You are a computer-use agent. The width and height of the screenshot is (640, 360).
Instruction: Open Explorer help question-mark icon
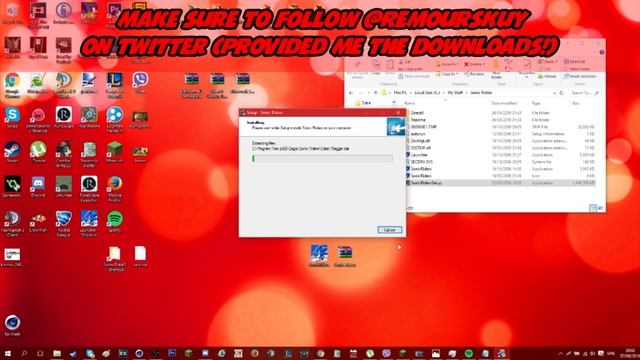point(601,52)
